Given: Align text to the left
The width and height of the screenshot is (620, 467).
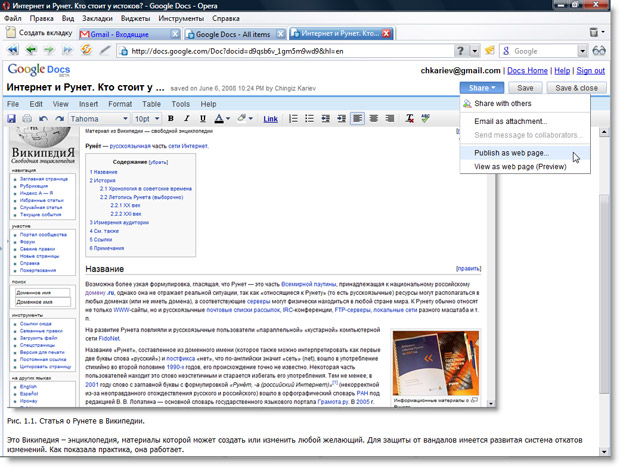Looking at the screenshot, I should click(357, 118).
